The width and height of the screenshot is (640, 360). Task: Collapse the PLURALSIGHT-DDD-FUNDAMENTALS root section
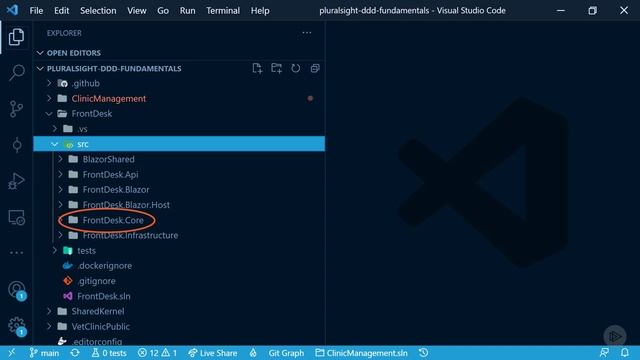click(114, 69)
